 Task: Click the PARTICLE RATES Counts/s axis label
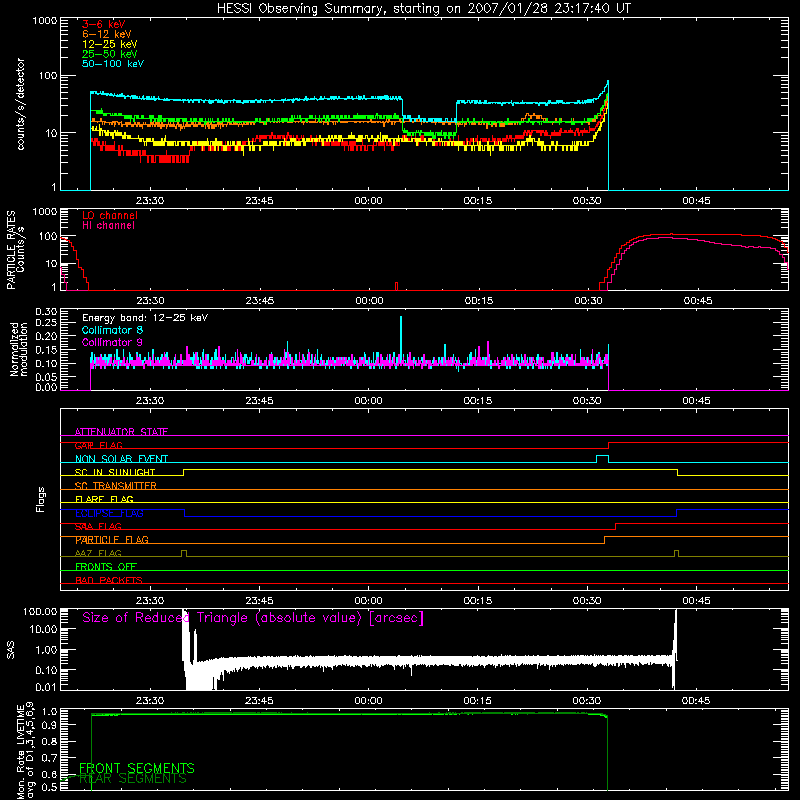(x=15, y=249)
